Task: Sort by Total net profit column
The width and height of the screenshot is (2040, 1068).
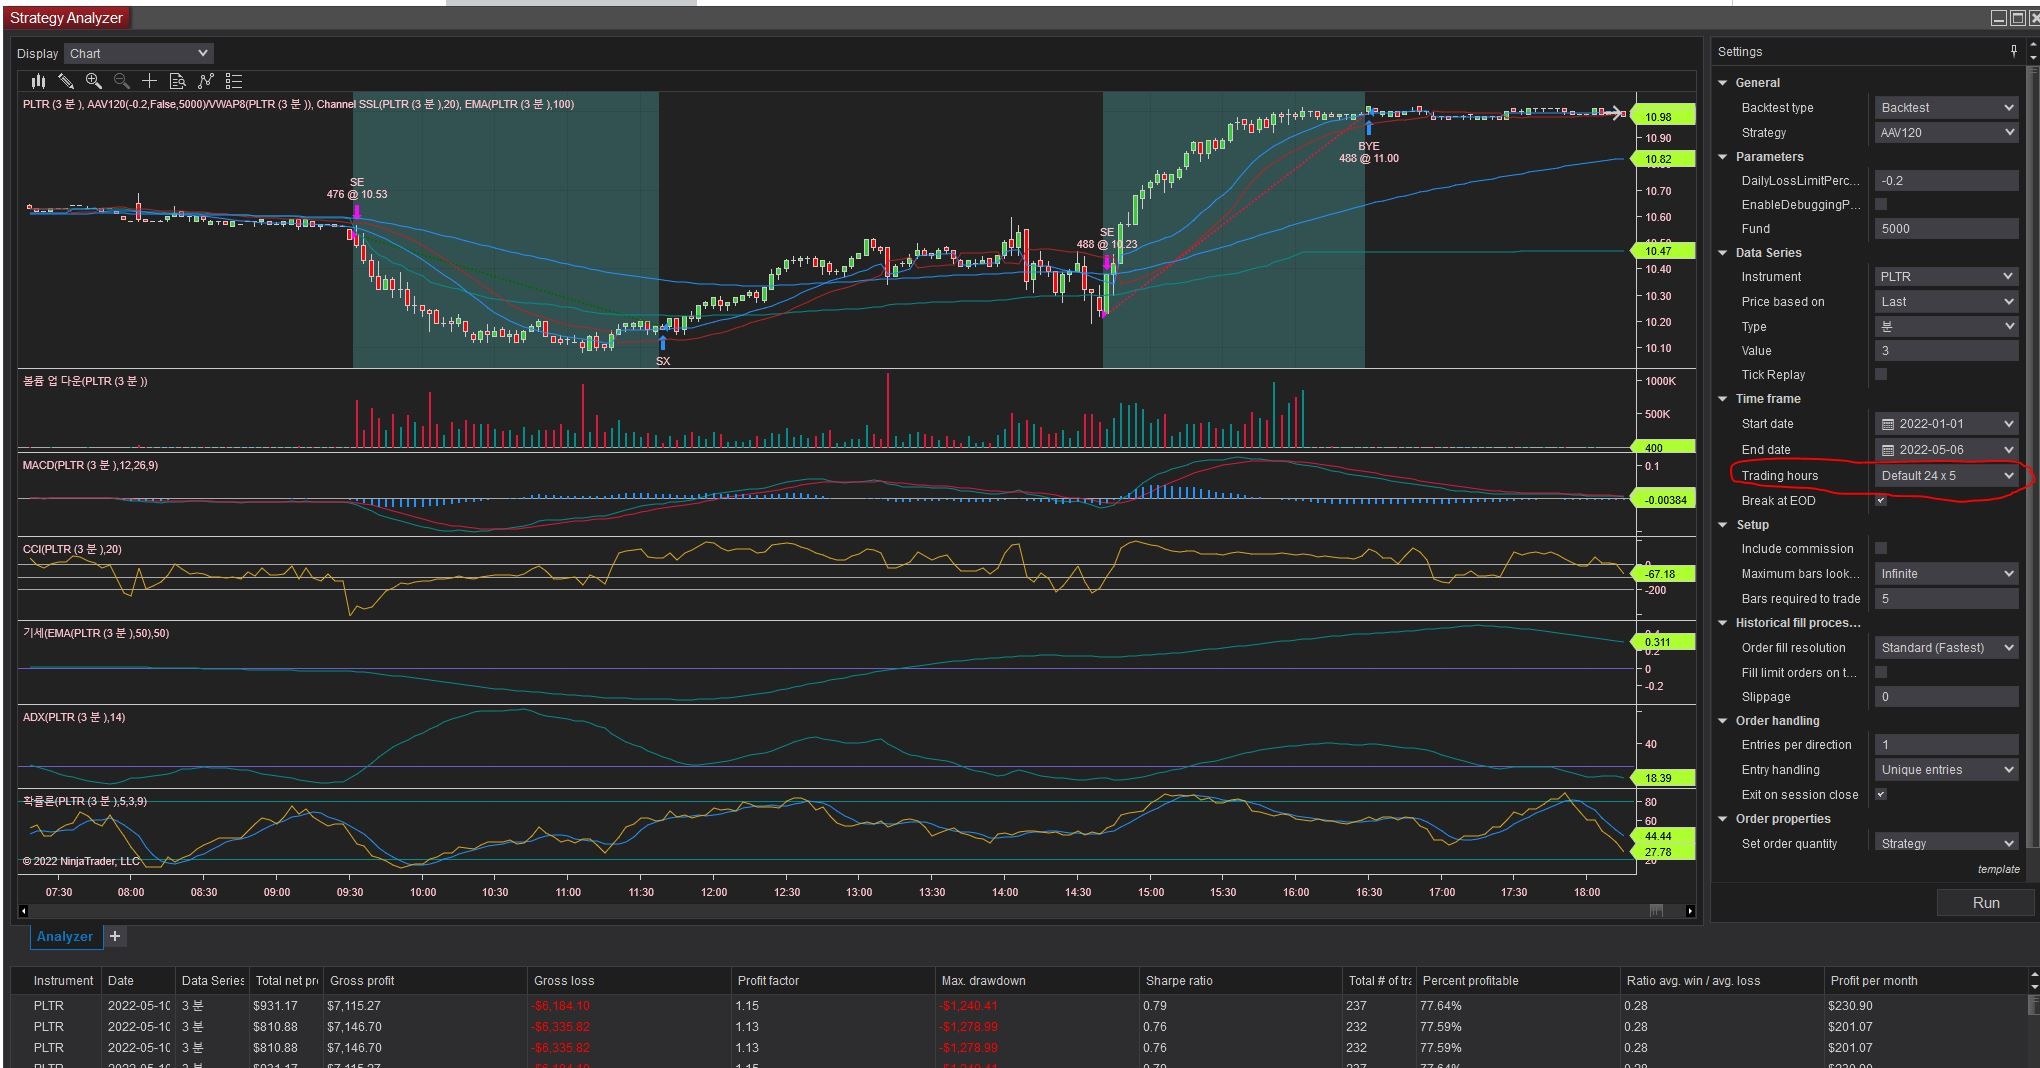Action: tap(286, 980)
